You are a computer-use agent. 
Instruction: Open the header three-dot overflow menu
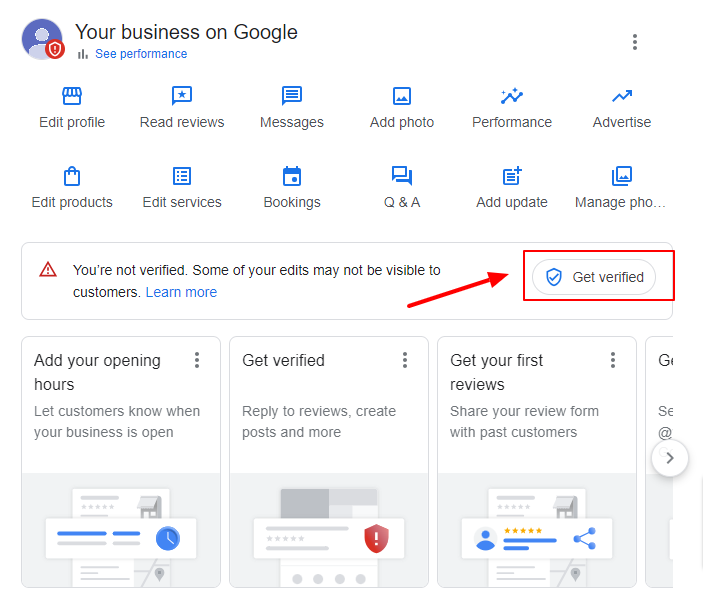(635, 42)
